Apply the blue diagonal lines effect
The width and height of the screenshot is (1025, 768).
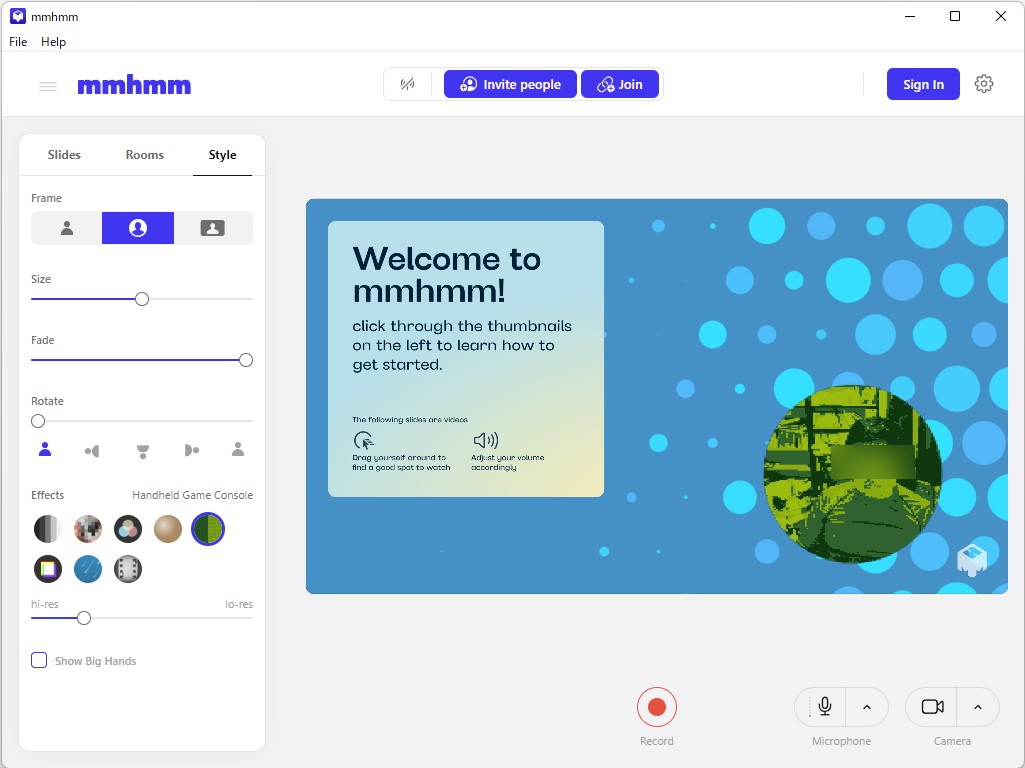coord(88,569)
